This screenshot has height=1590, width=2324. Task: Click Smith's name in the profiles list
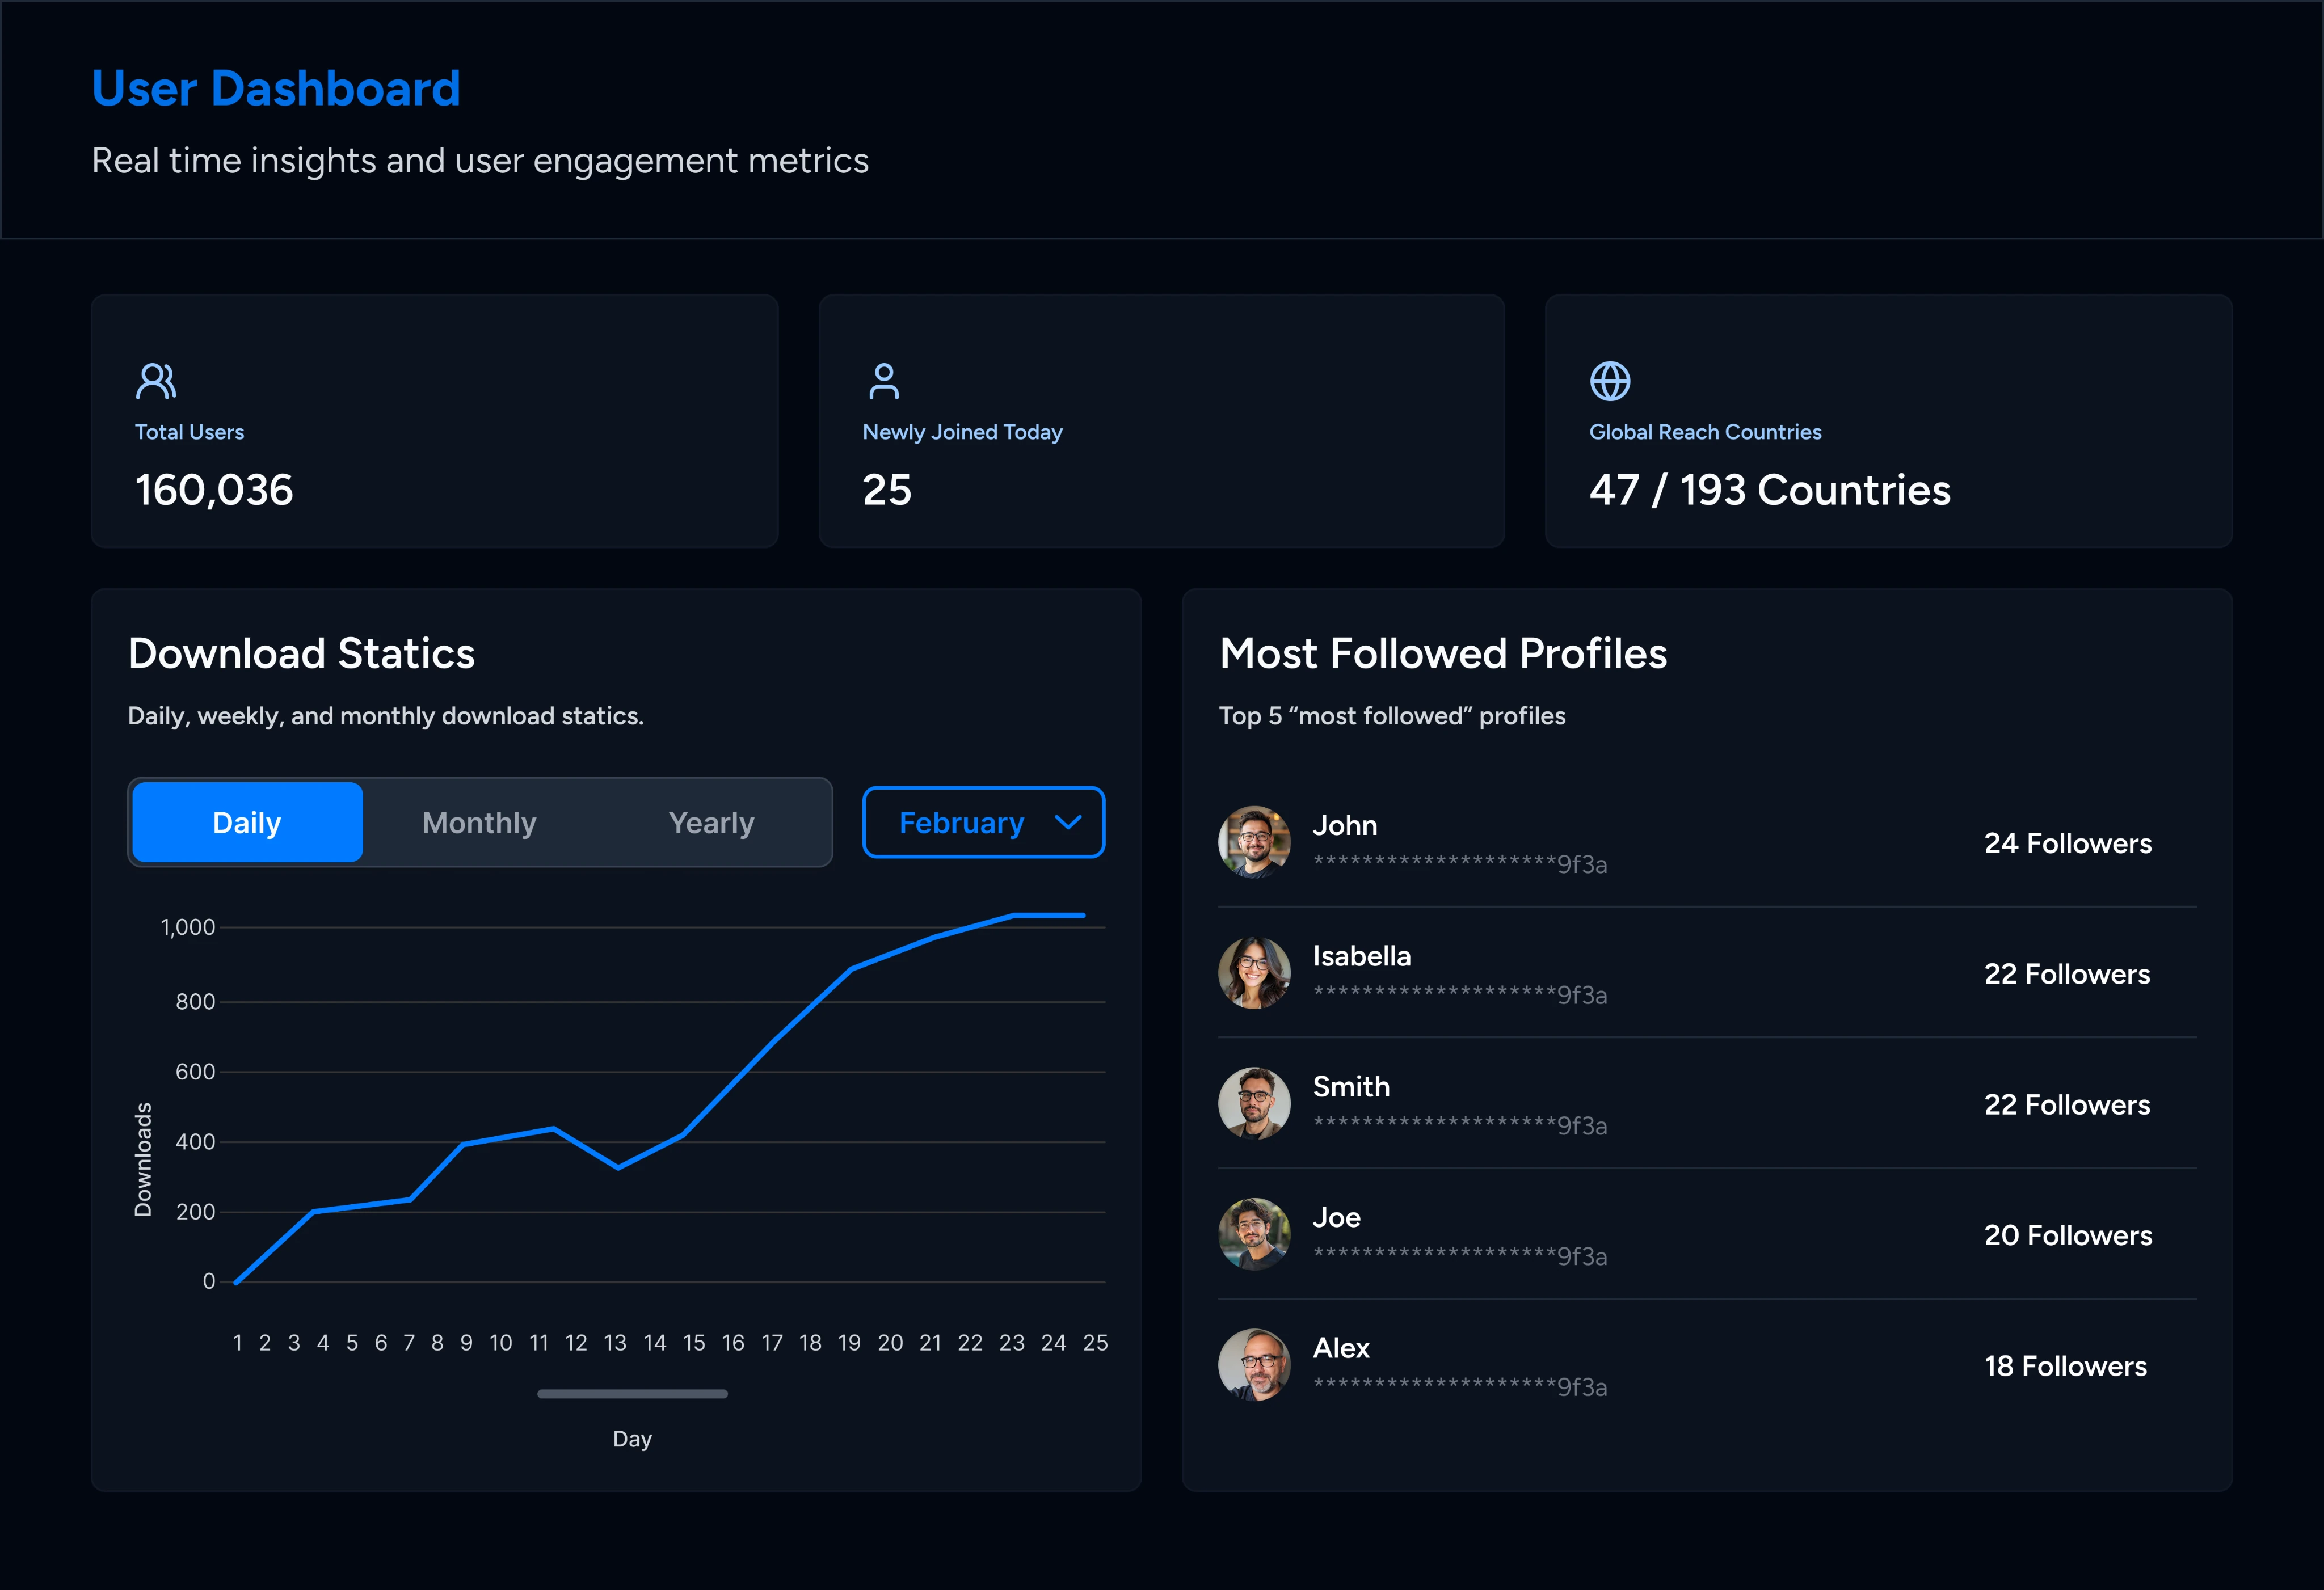click(1351, 1087)
